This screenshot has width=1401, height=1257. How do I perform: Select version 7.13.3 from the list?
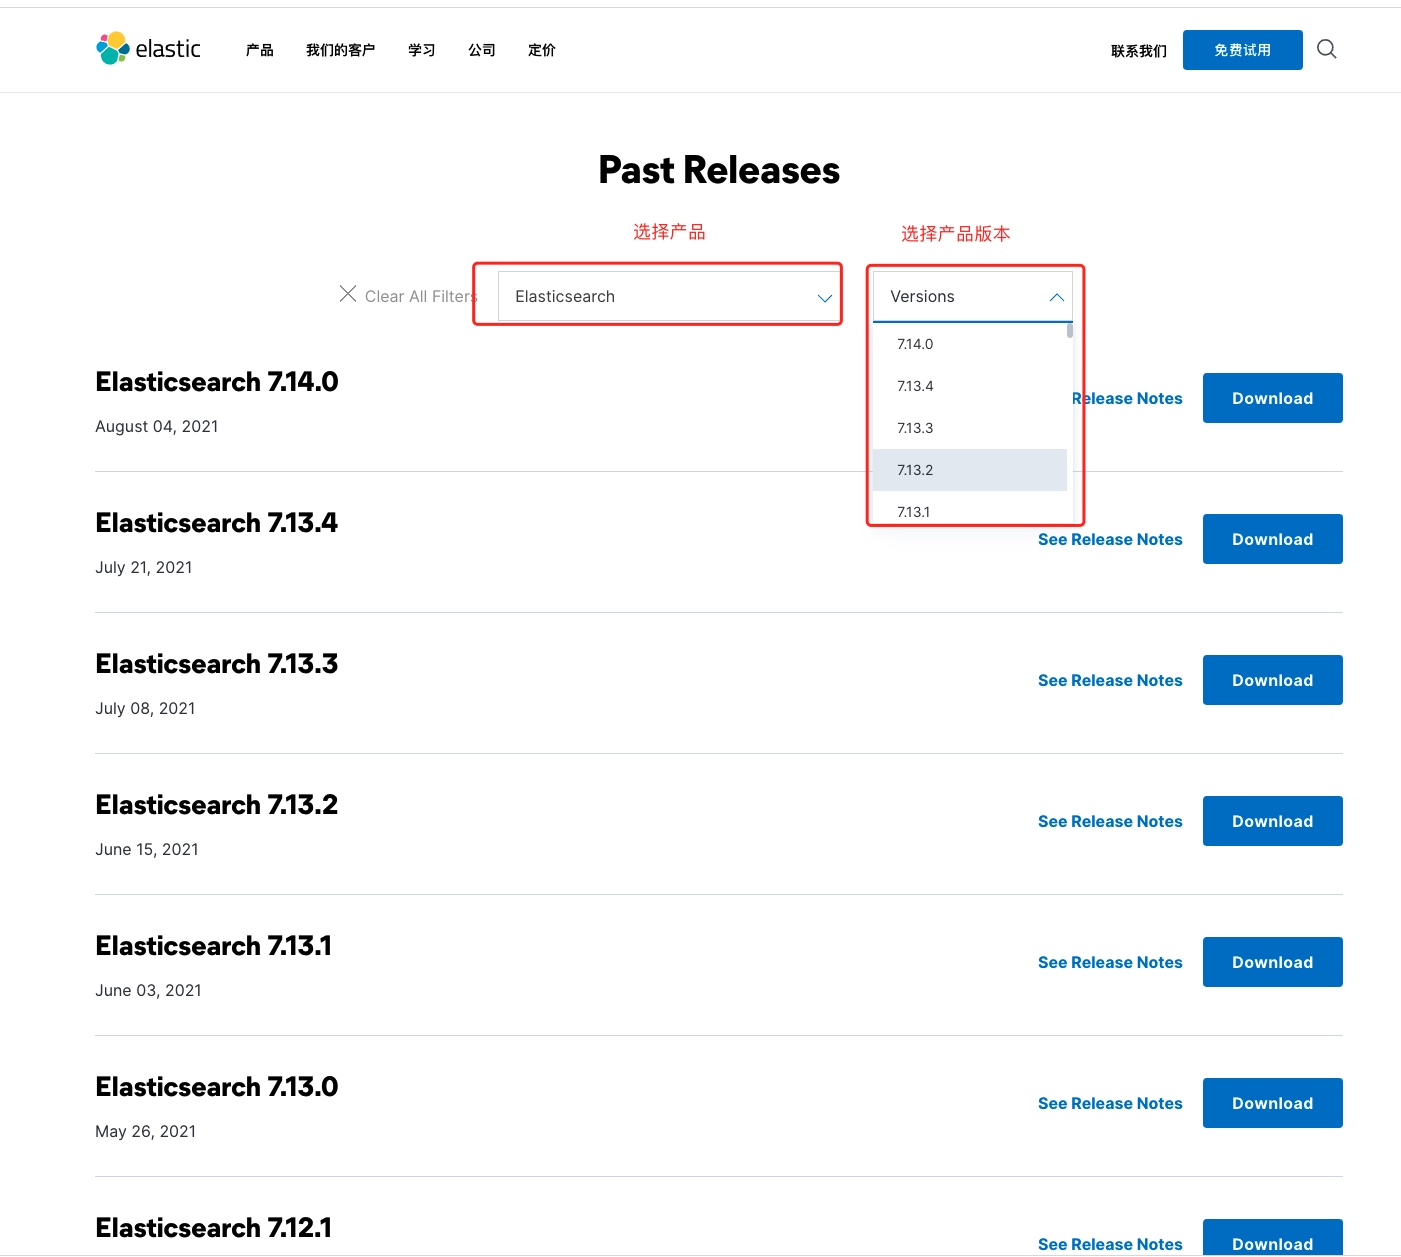[x=970, y=428]
